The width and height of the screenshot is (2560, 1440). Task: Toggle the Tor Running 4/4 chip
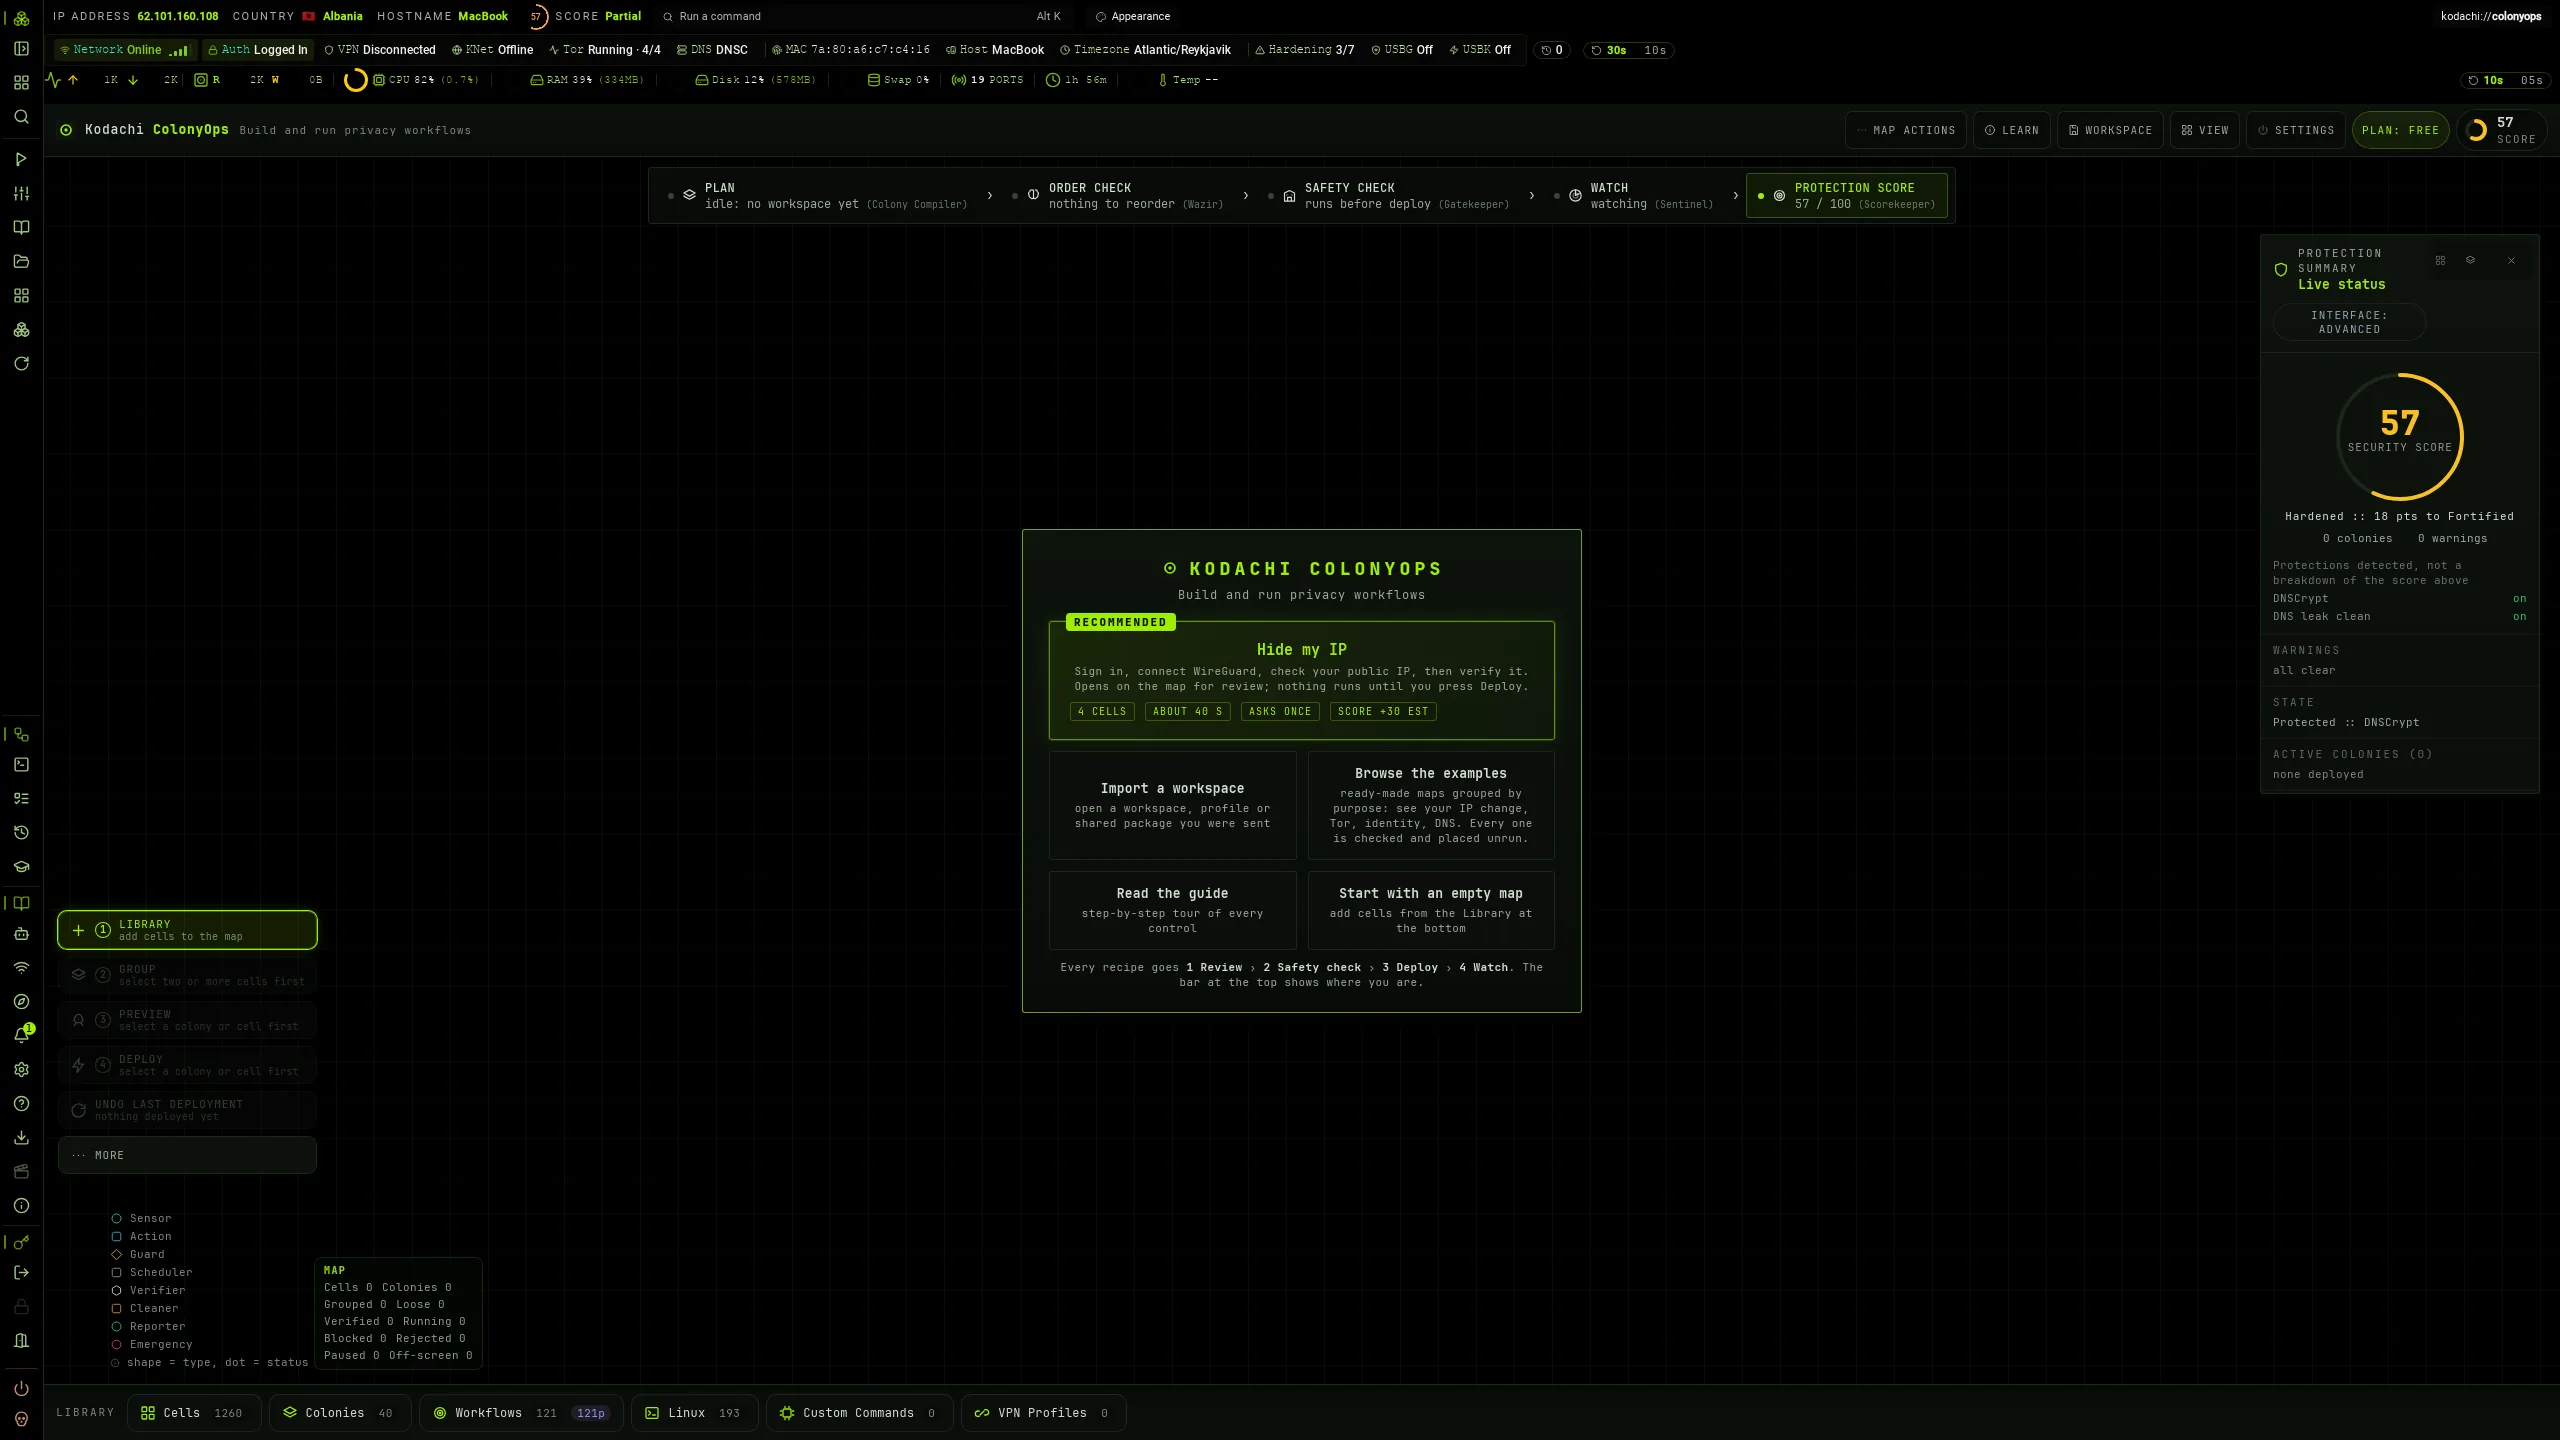(x=605, y=50)
